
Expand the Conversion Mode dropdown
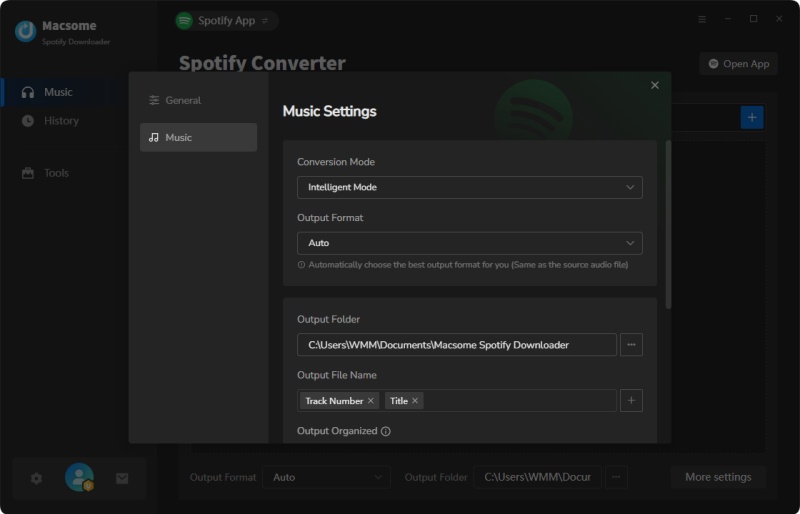(x=469, y=187)
